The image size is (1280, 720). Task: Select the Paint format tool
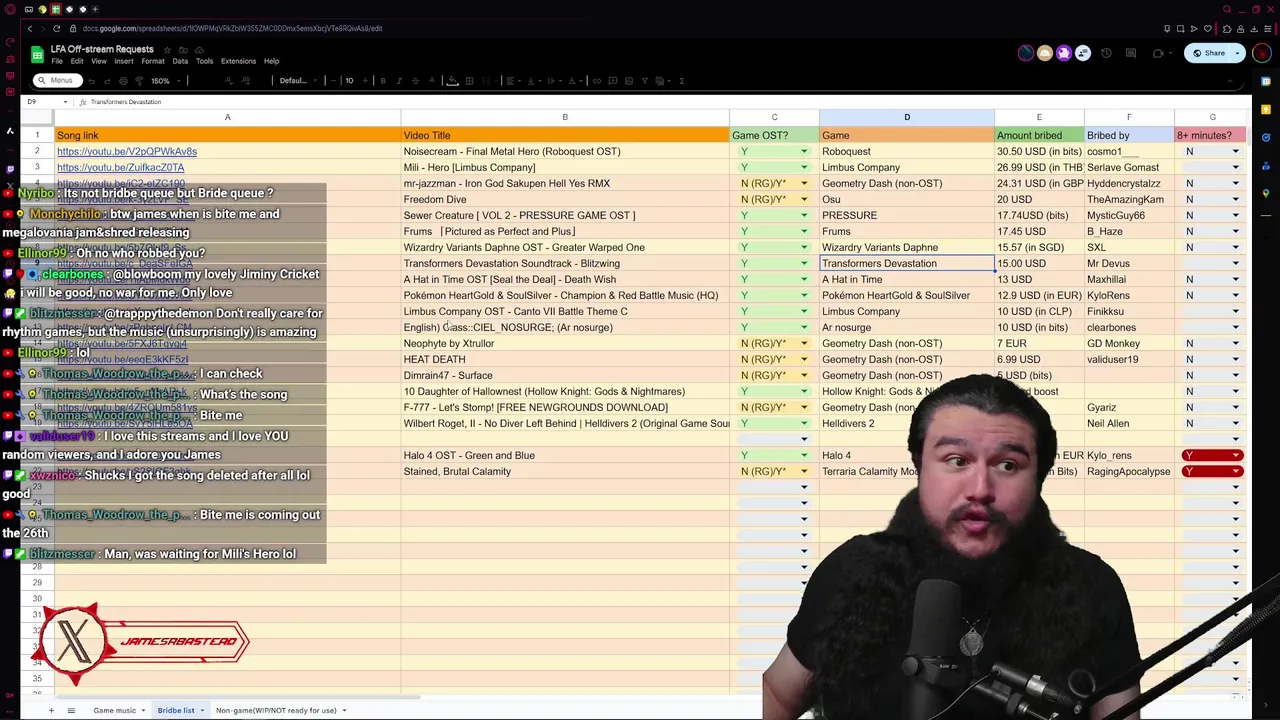139,81
